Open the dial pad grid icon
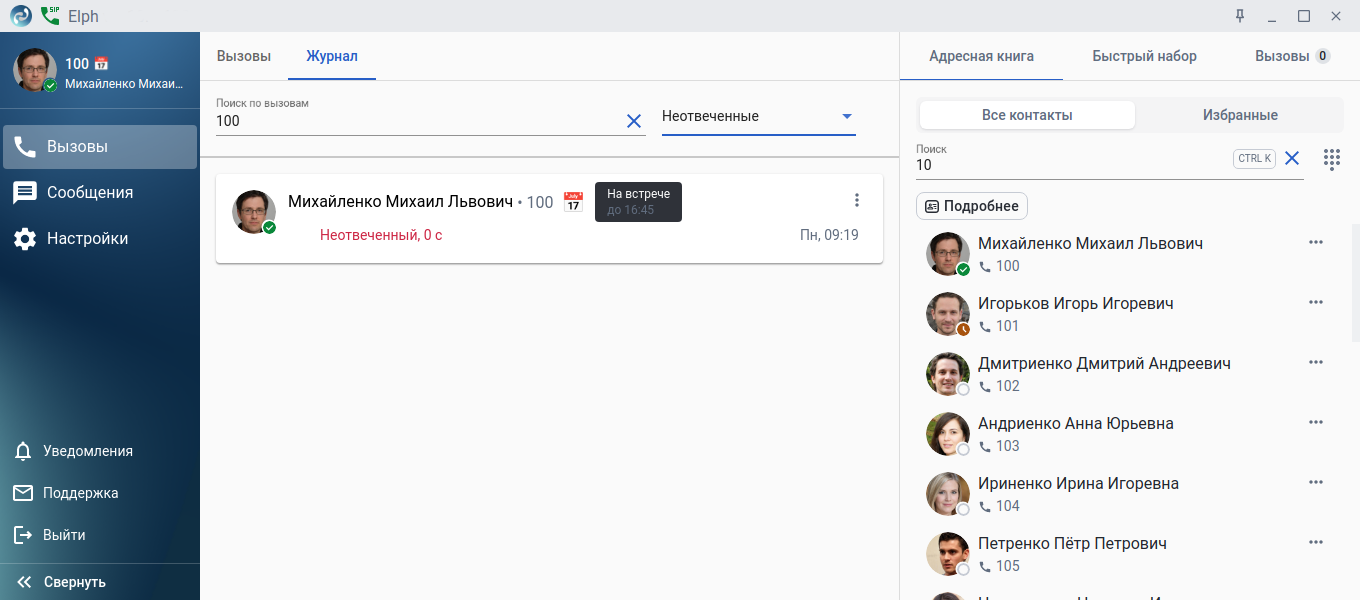Image resolution: width=1360 pixels, height=600 pixels. (x=1331, y=159)
